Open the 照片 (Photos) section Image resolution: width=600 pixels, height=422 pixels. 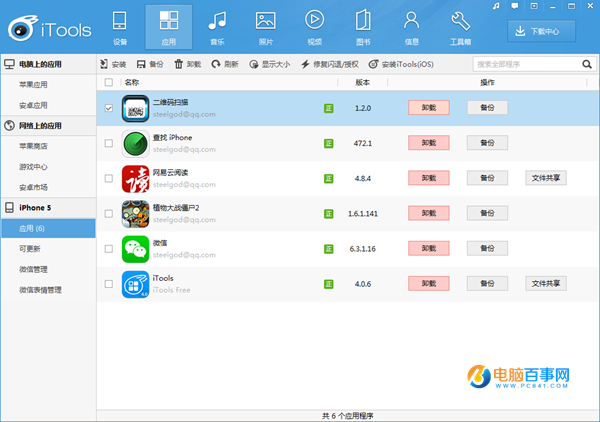[x=265, y=27]
